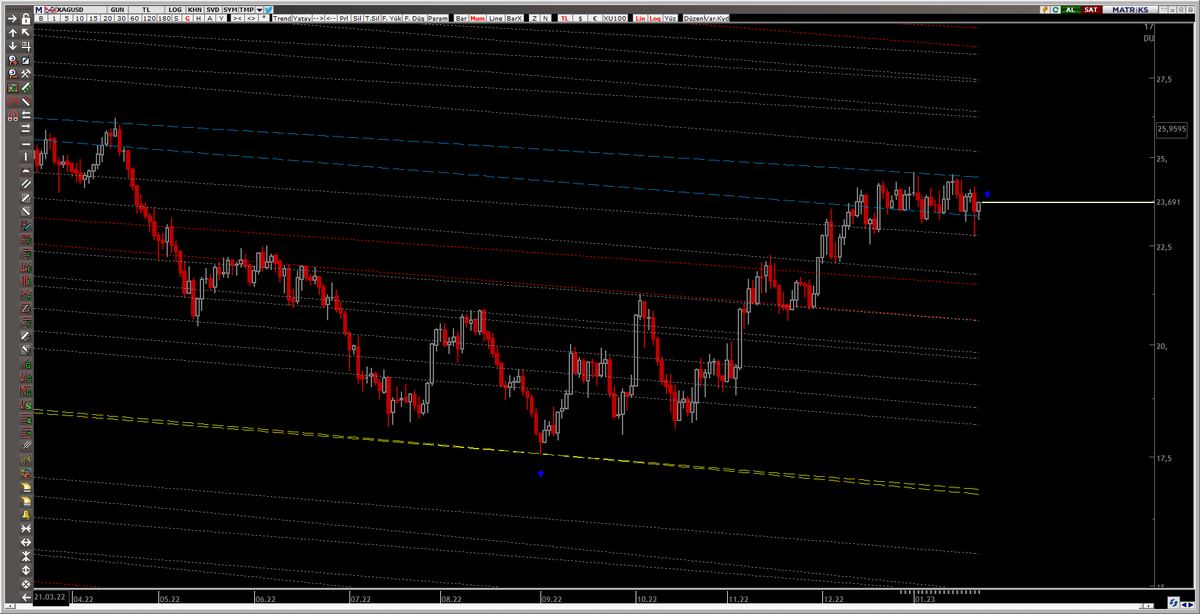Click the T.Sil delete-all button
The height and width of the screenshot is (614, 1200).
pos(371,18)
